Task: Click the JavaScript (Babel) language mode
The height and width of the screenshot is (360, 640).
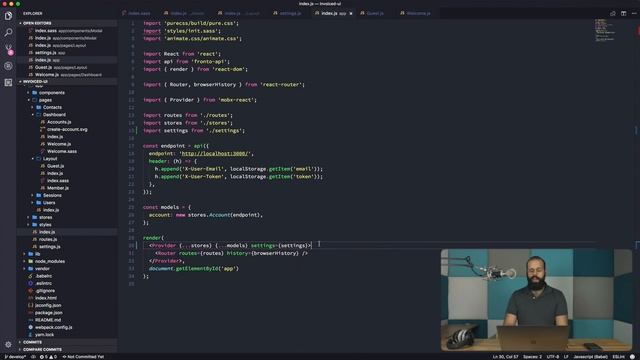Action: tap(590, 357)
